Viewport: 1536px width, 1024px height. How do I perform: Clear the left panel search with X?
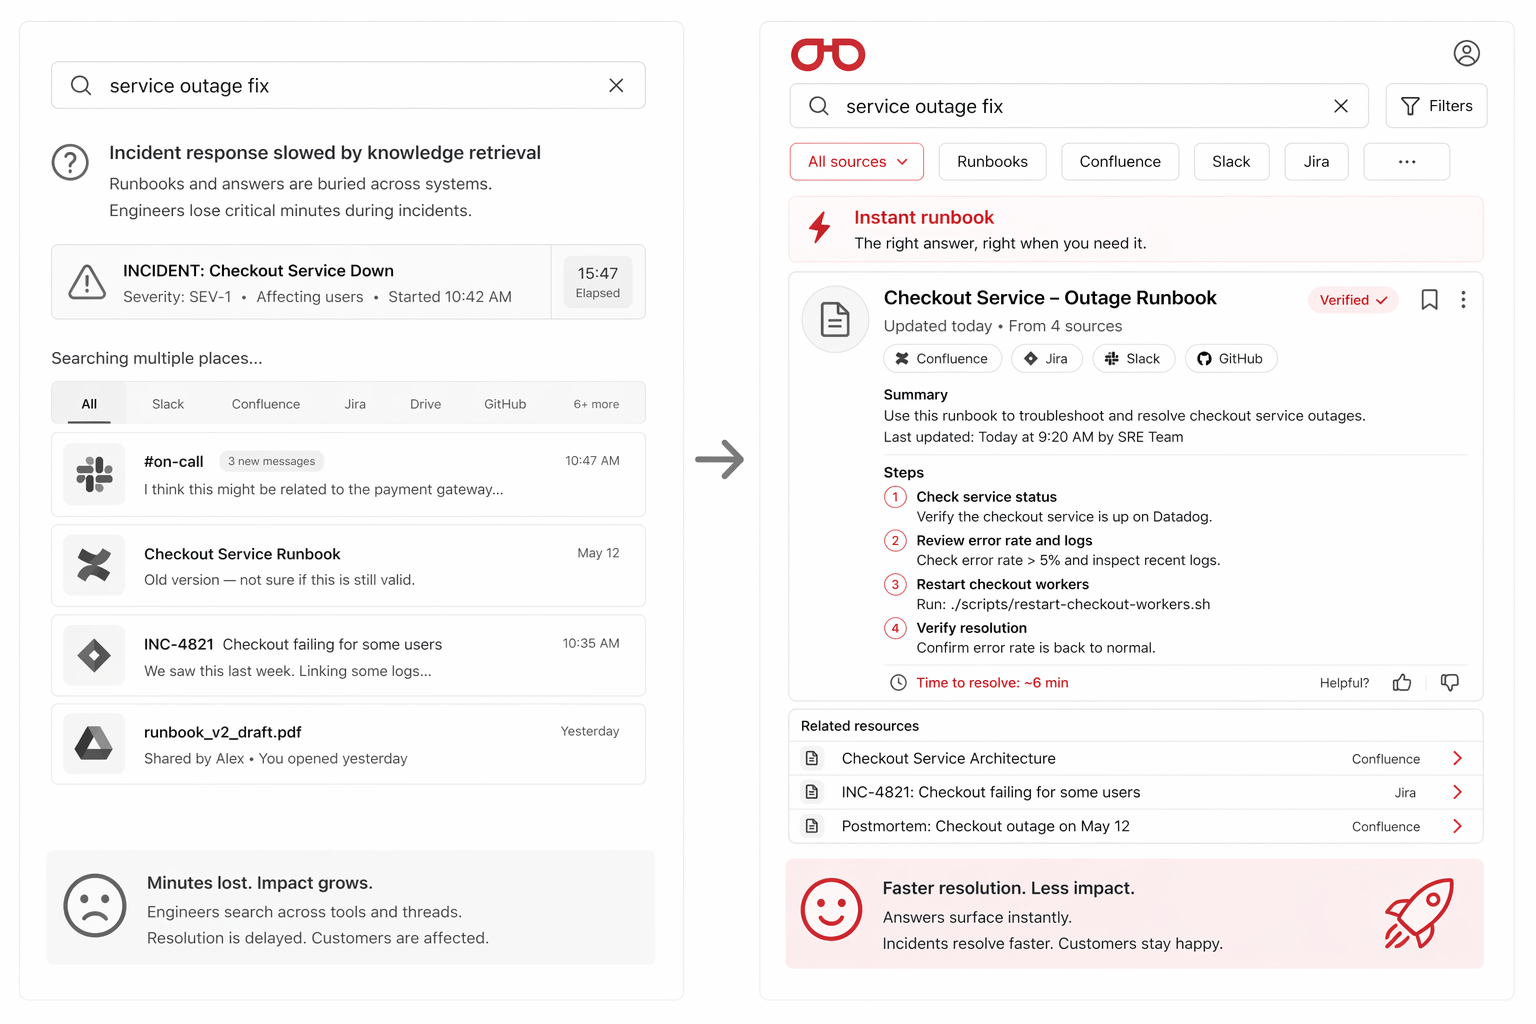[x=616, y=86]
